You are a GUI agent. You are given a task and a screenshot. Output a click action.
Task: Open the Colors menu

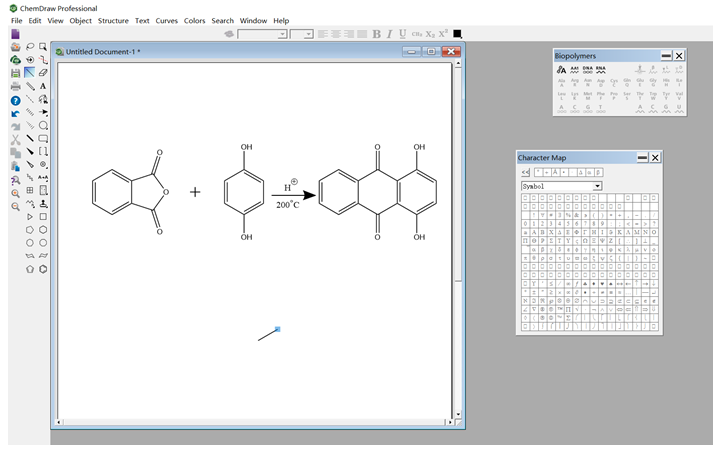(x=195, y=21)
